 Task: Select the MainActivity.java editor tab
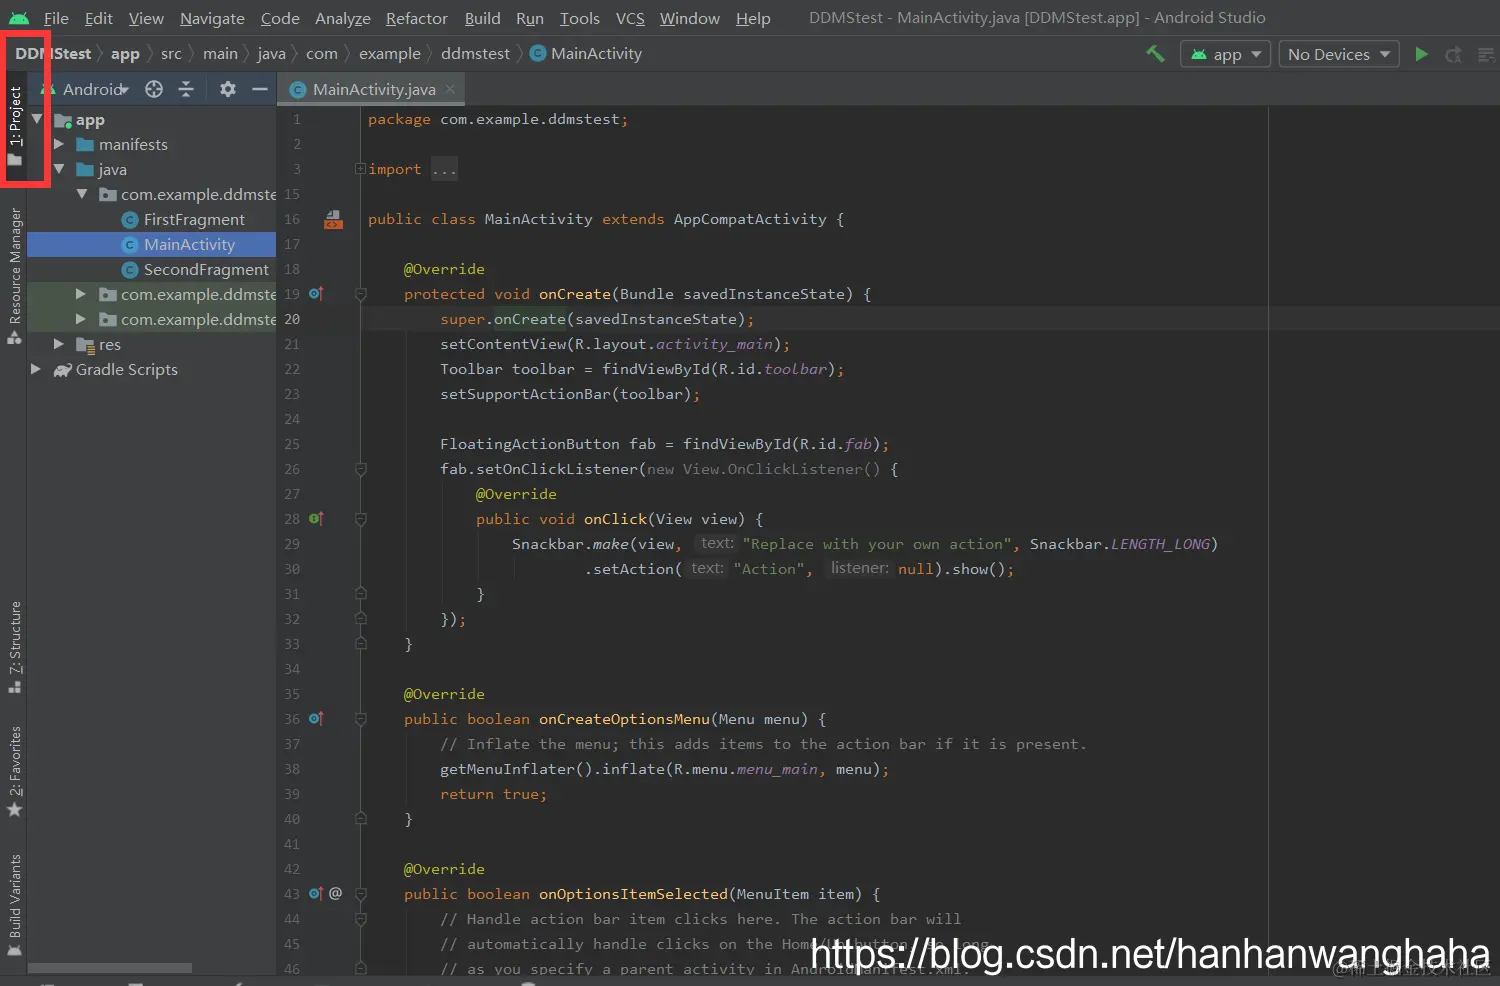[x=372, y=89]
